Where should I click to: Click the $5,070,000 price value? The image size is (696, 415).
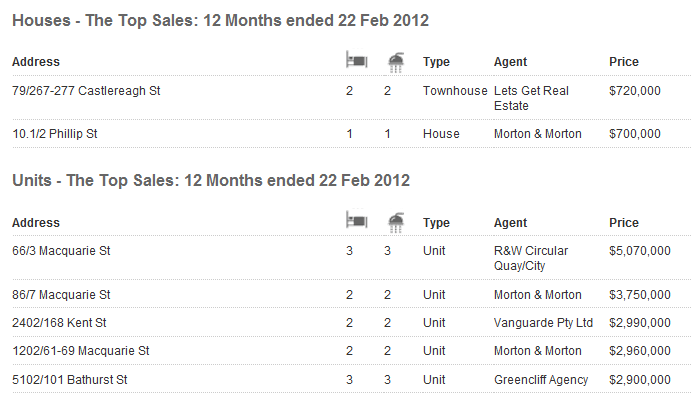[x=640, y=251]
